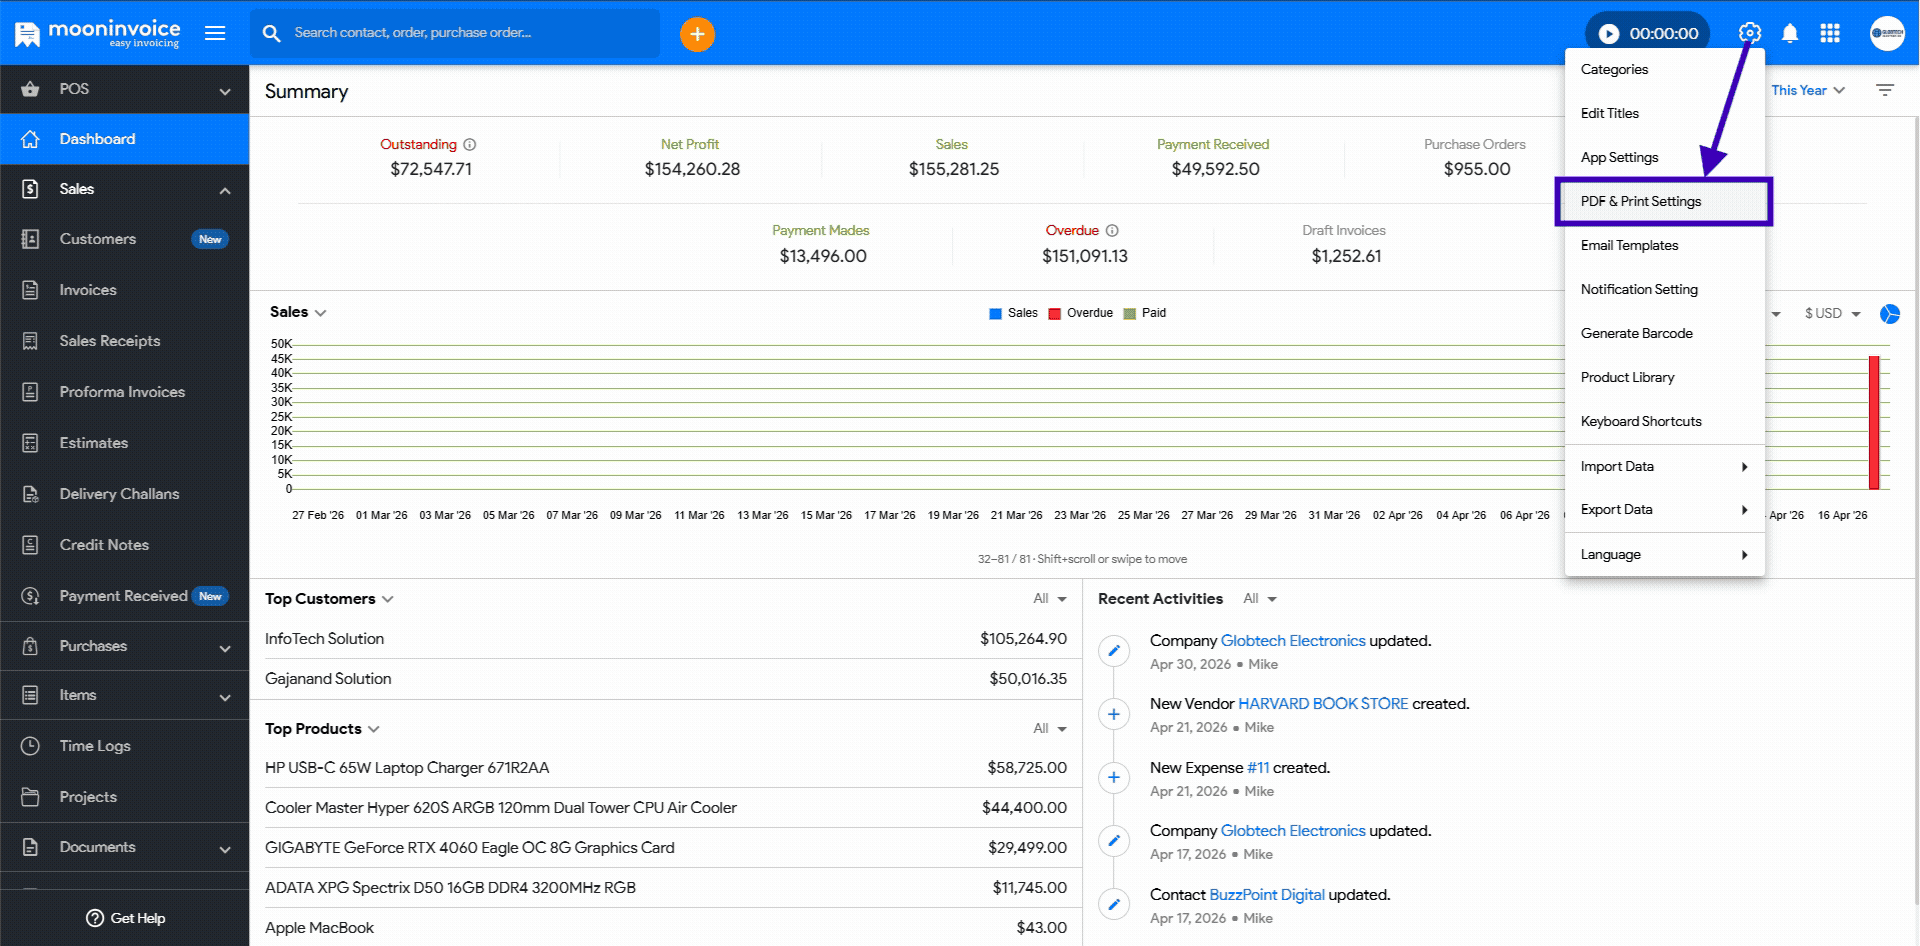The image size is (1920, 946).
Task: Open the settings gear icon
Action: [x=1749, y=33]
